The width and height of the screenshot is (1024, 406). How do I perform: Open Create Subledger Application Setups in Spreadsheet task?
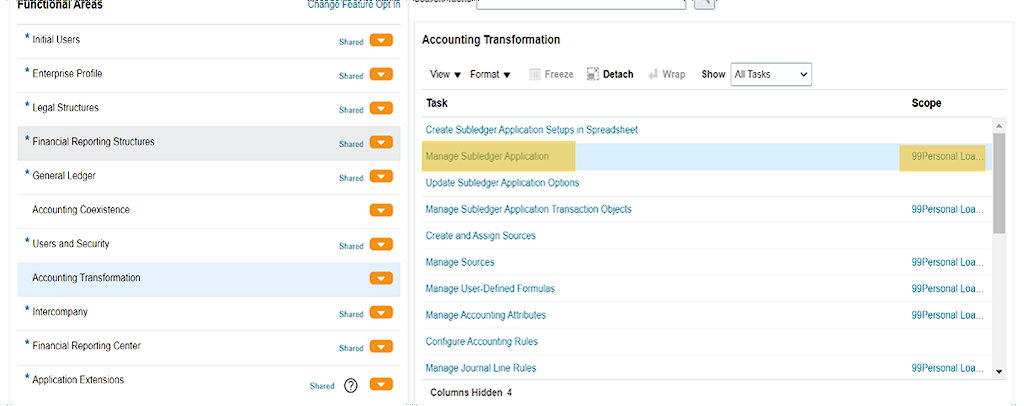coord(531,130)
